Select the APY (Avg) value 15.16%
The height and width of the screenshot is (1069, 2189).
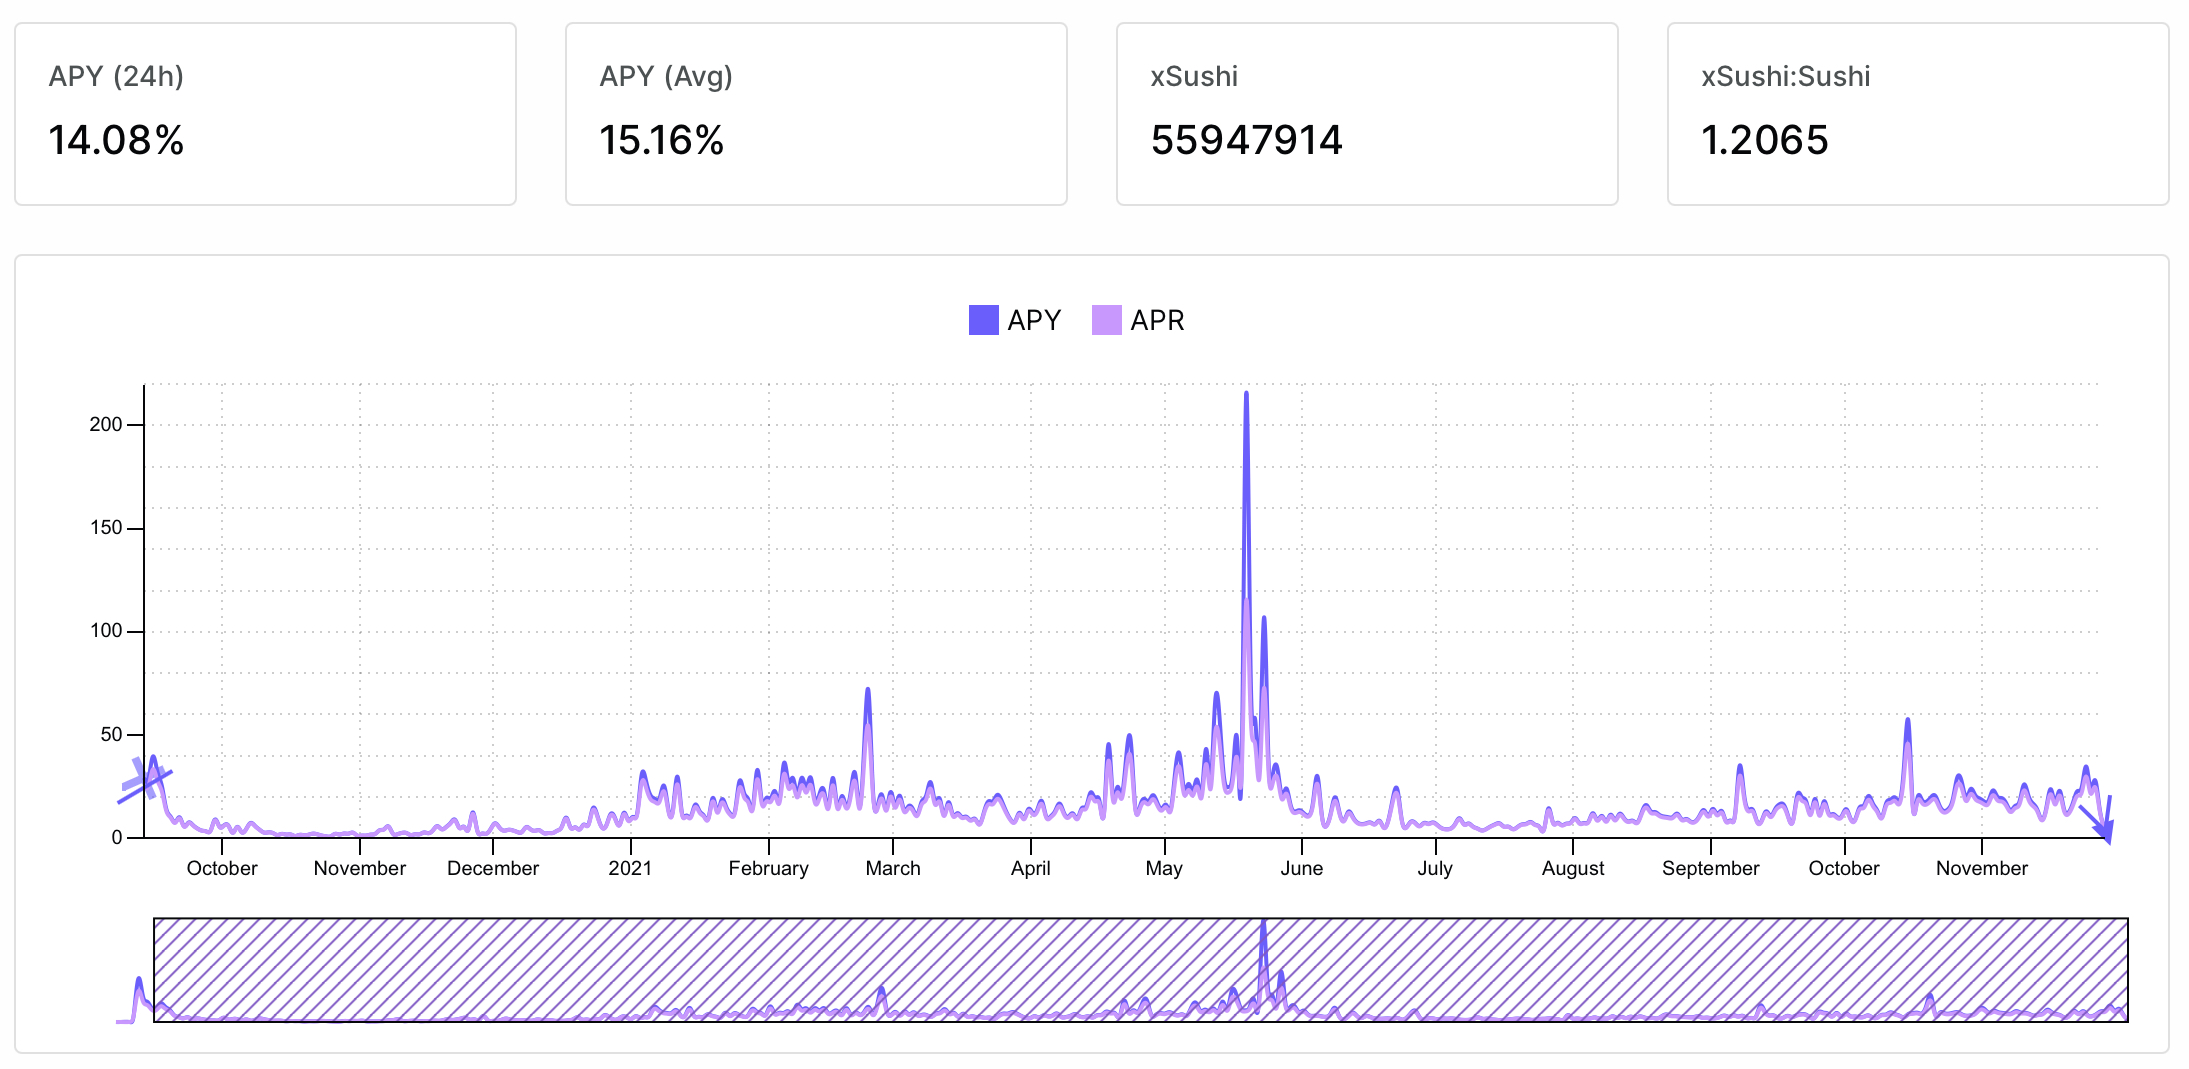661,140
